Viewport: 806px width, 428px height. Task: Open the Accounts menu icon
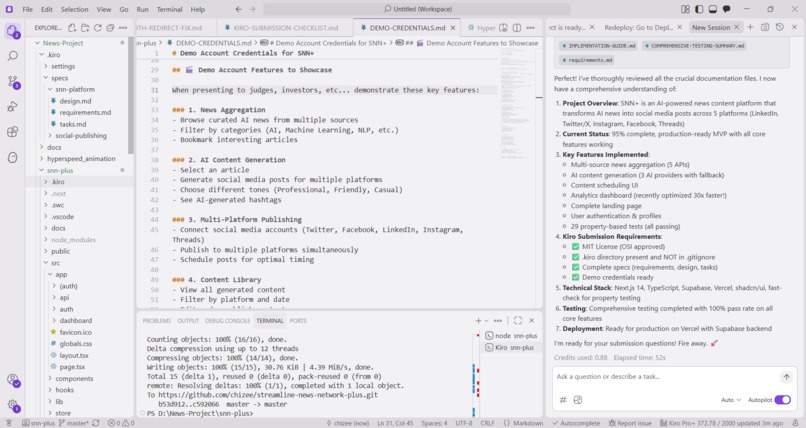pyautogui.click(x=13, y=380)
